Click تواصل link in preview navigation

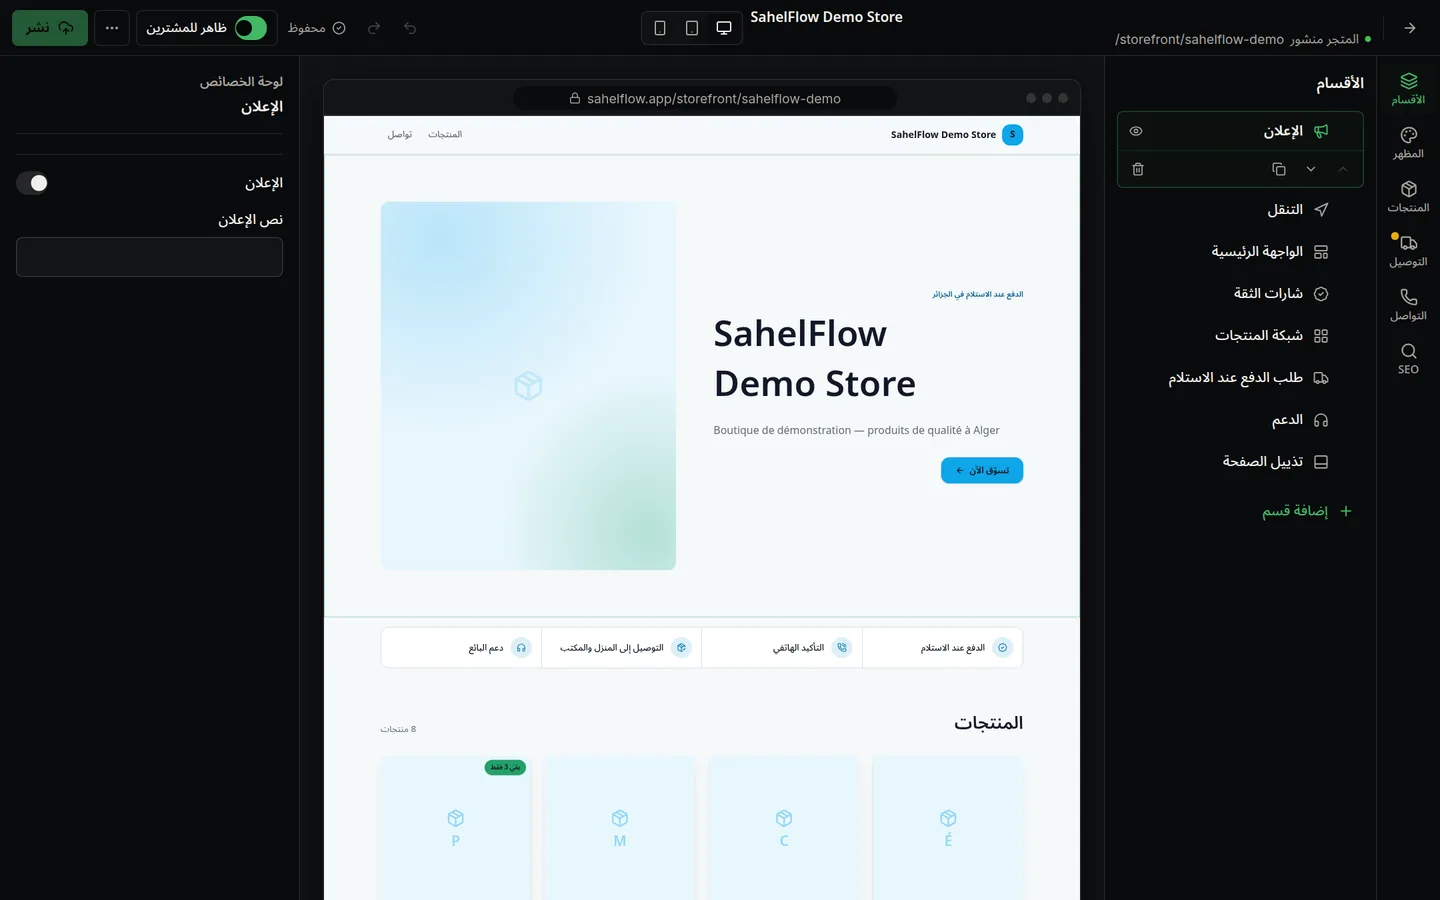[x=400, y=135]
